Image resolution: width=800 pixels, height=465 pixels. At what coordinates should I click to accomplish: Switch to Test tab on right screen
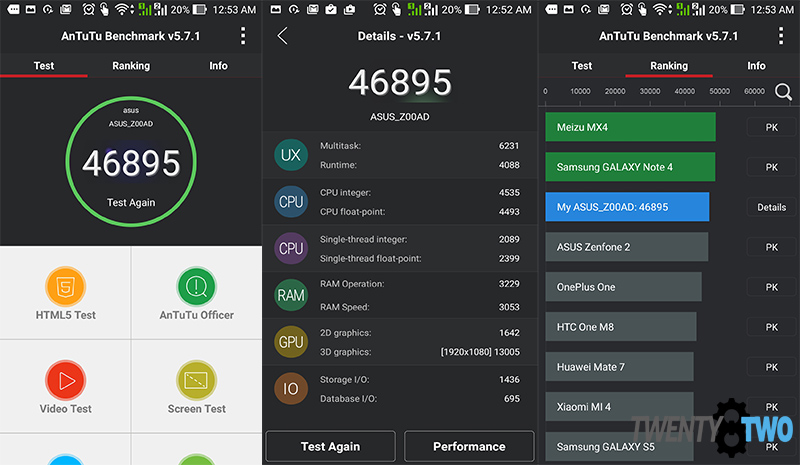click(582, 66)
